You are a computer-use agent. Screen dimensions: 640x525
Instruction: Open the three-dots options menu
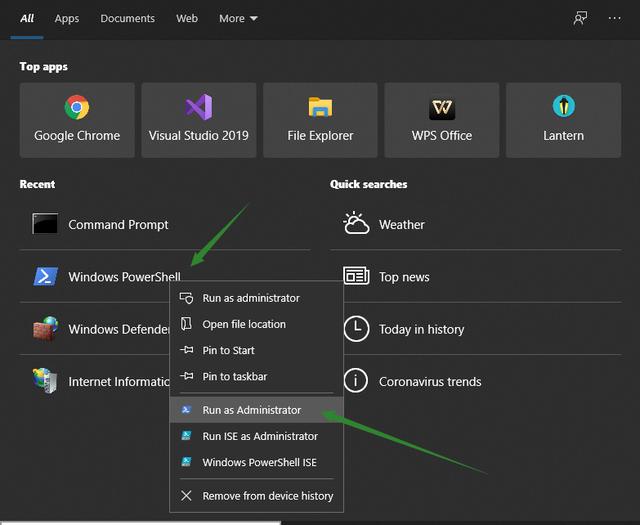[x=614, y=18]
